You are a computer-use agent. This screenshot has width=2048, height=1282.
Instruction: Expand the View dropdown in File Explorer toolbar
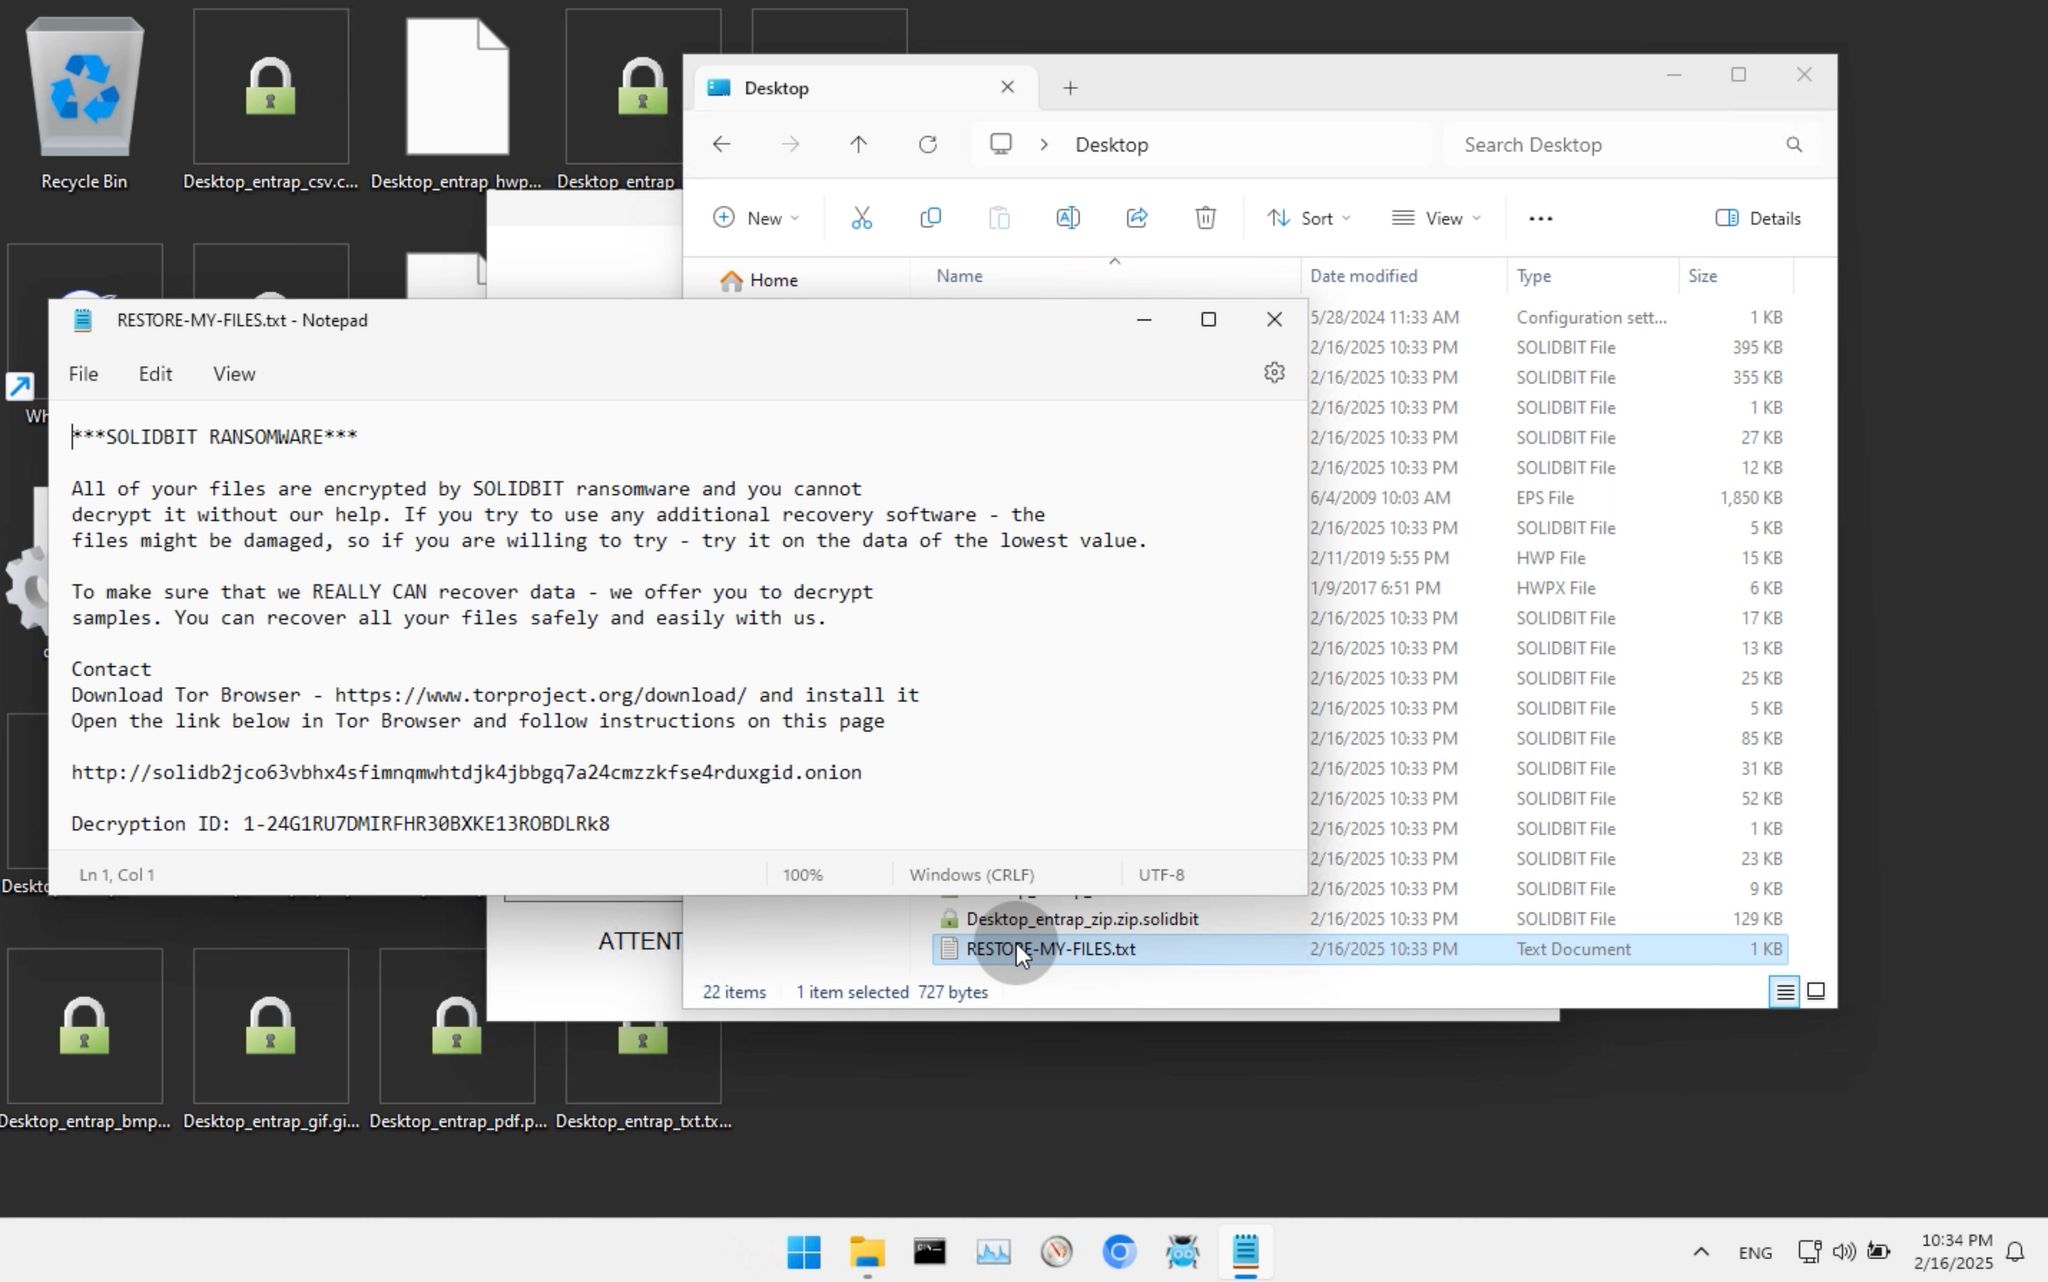click(1436, 218)
